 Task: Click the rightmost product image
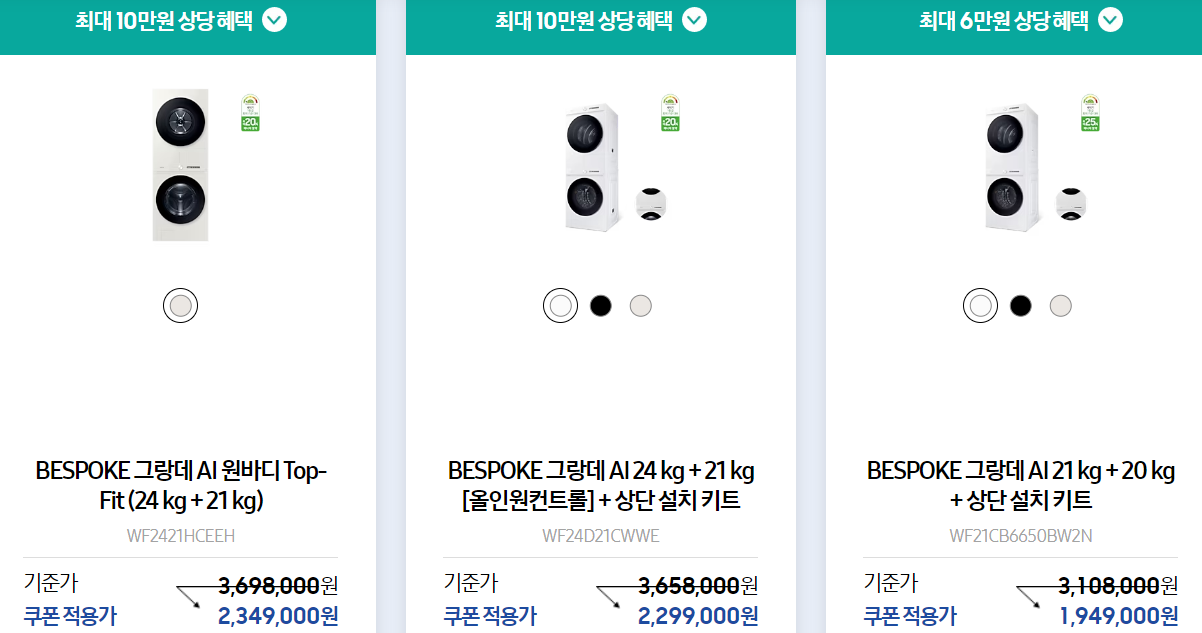point(1008,165)
